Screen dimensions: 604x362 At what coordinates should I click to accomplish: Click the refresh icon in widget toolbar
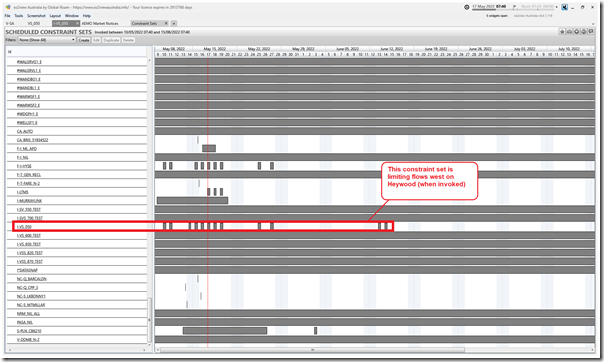(x=584, y=32)
